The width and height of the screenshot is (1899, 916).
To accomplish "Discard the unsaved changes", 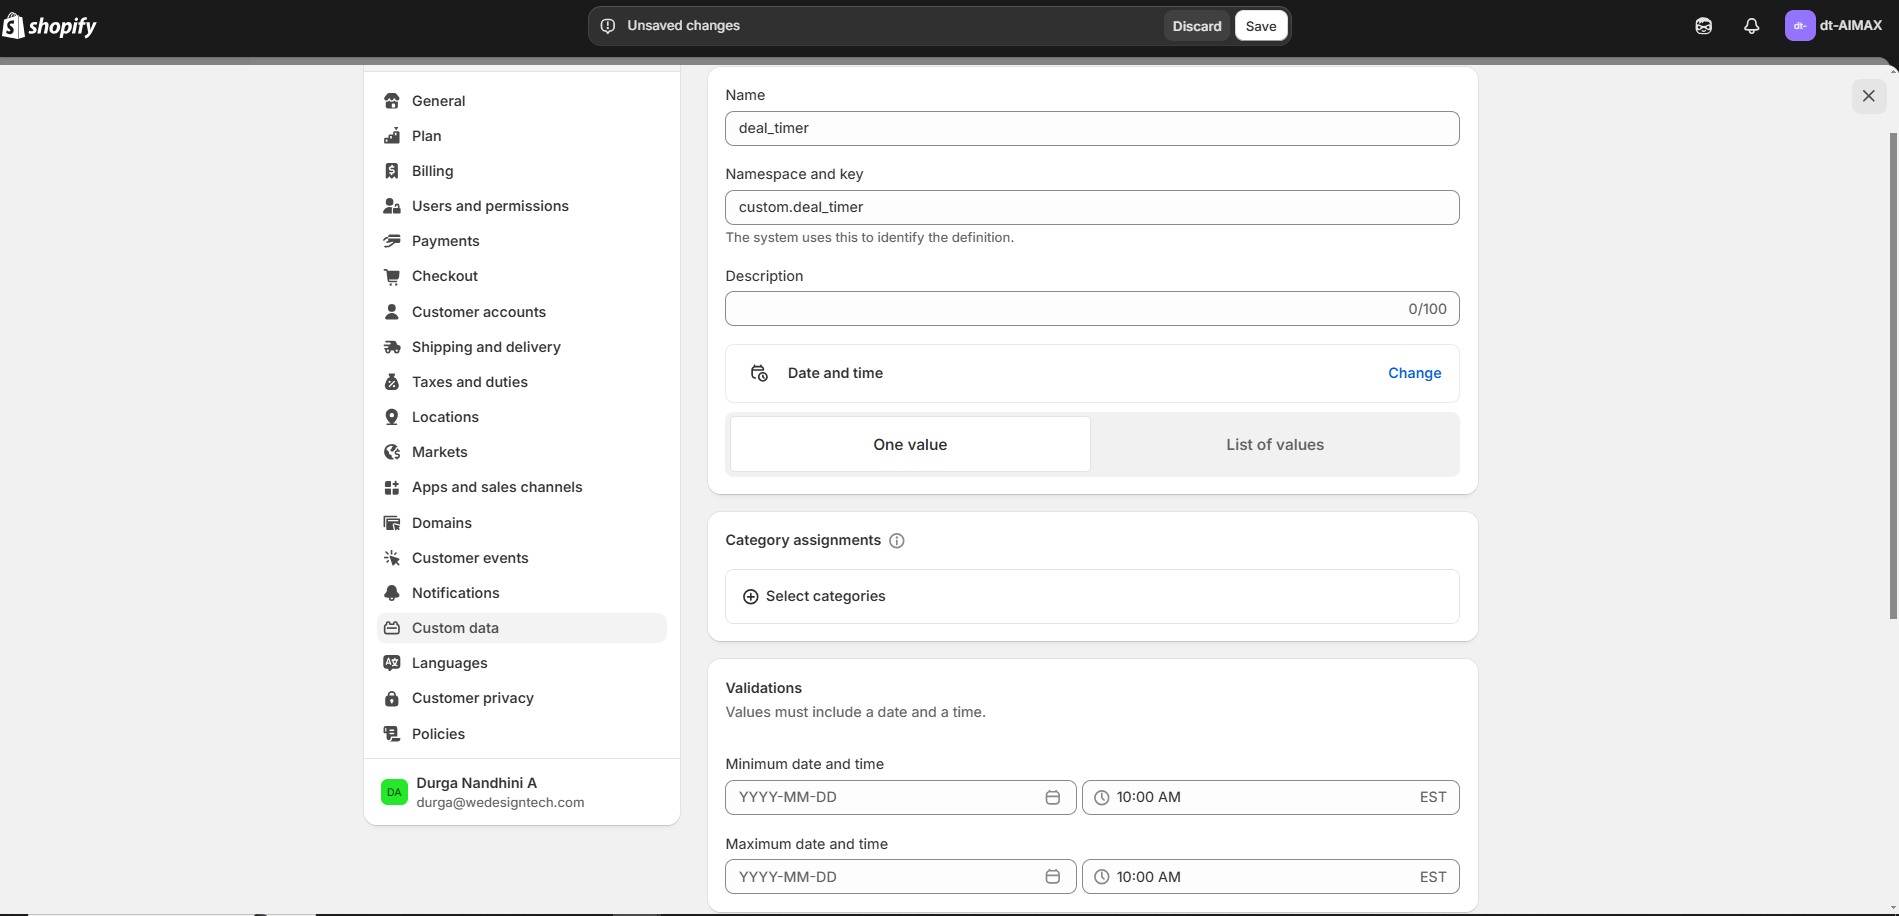I will pyautogui.click(x=1196, y=26).
